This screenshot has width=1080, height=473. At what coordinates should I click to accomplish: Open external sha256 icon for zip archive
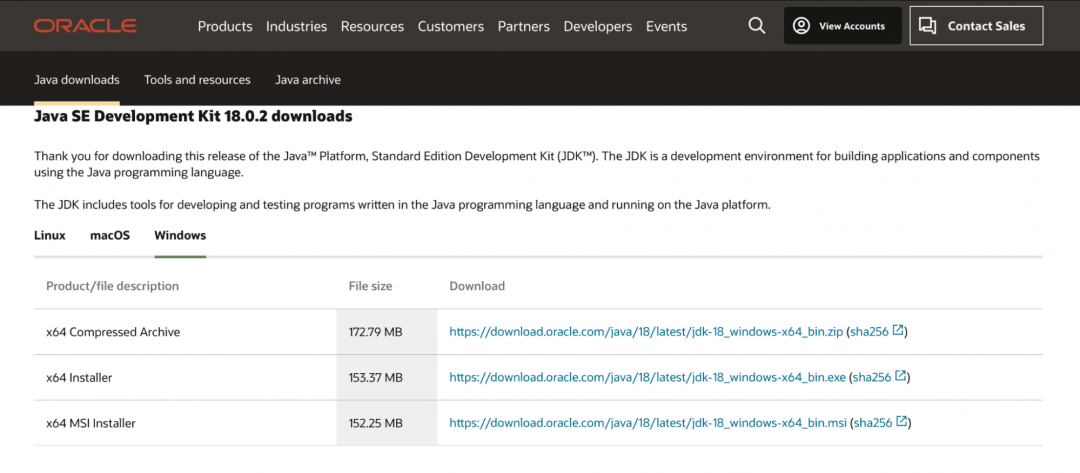[898, 331]
